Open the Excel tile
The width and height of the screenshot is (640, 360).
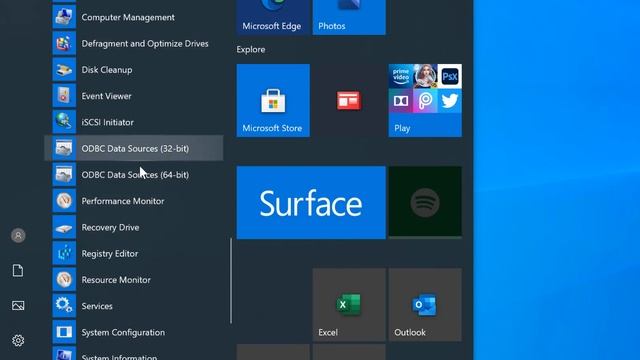tap(349, 304)
